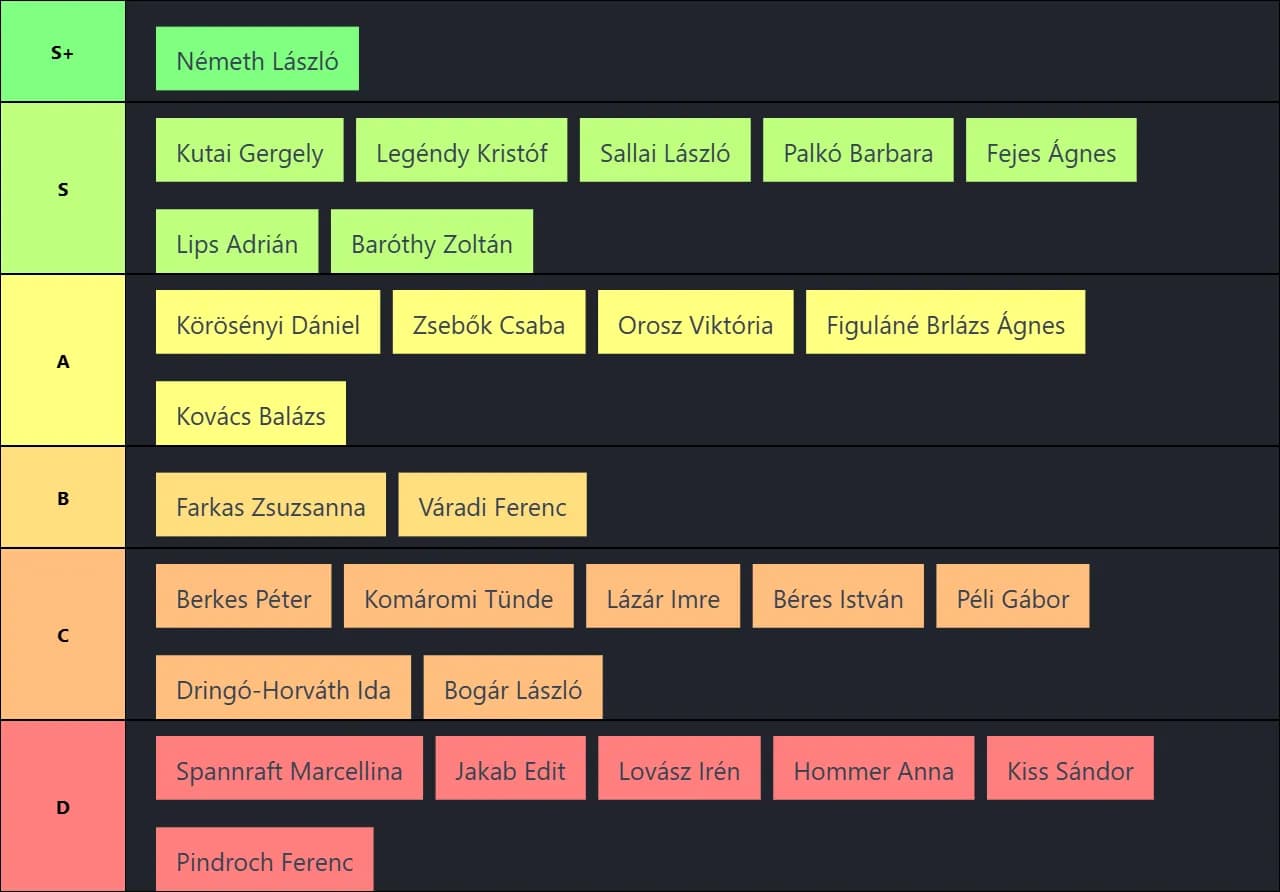Click Figuláné Brlázs Ágnes tile

pos(945,323)
